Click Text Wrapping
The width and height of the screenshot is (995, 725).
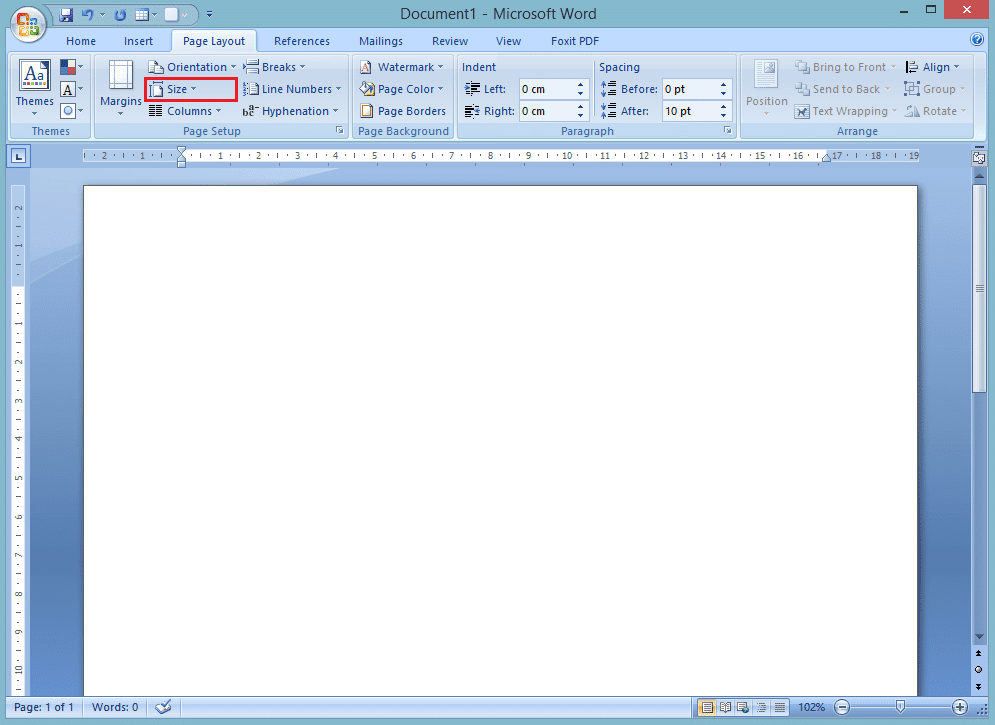[x=845, y=111]
